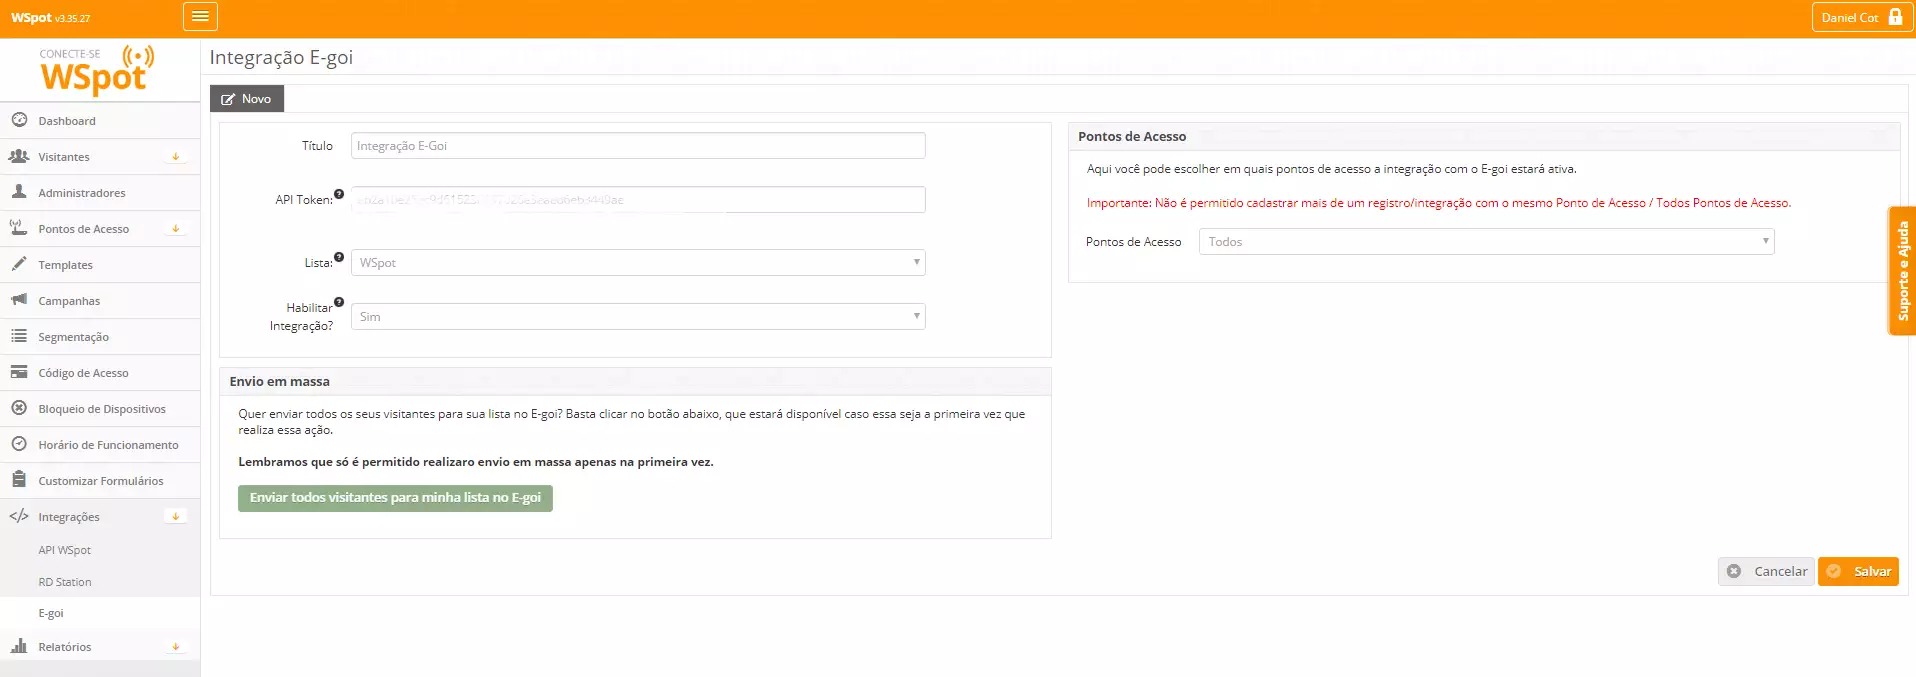Click the WSpot logo

coord(97,70)
